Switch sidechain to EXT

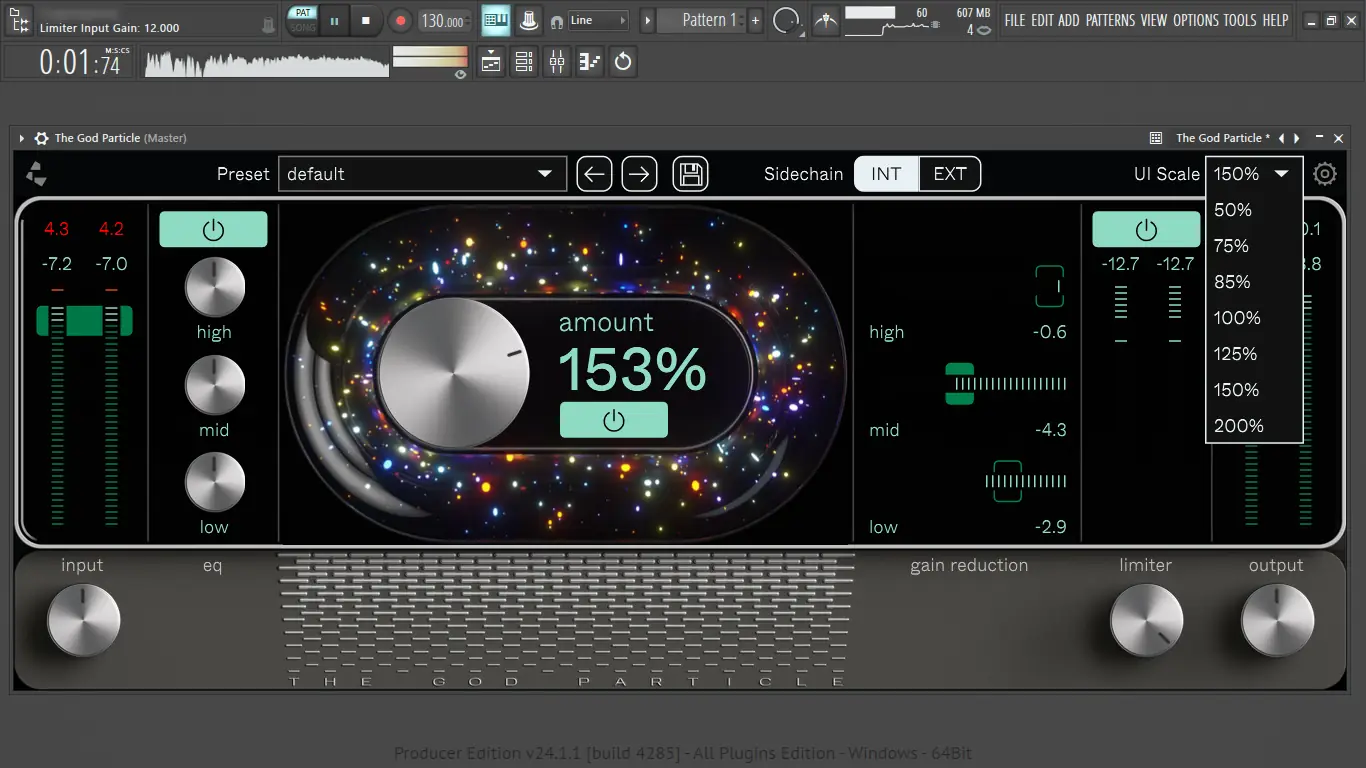(949, 174)
